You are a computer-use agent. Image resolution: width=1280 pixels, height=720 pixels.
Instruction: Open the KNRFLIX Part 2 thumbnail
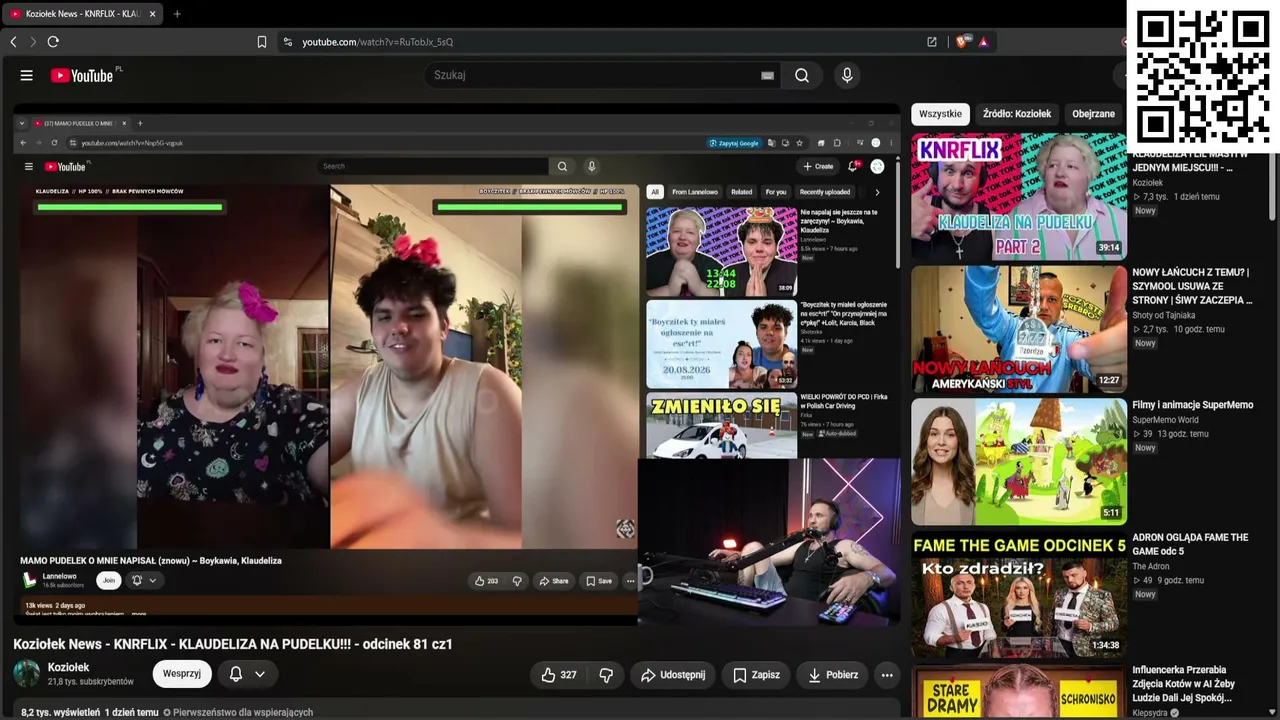coord(1019,197)
